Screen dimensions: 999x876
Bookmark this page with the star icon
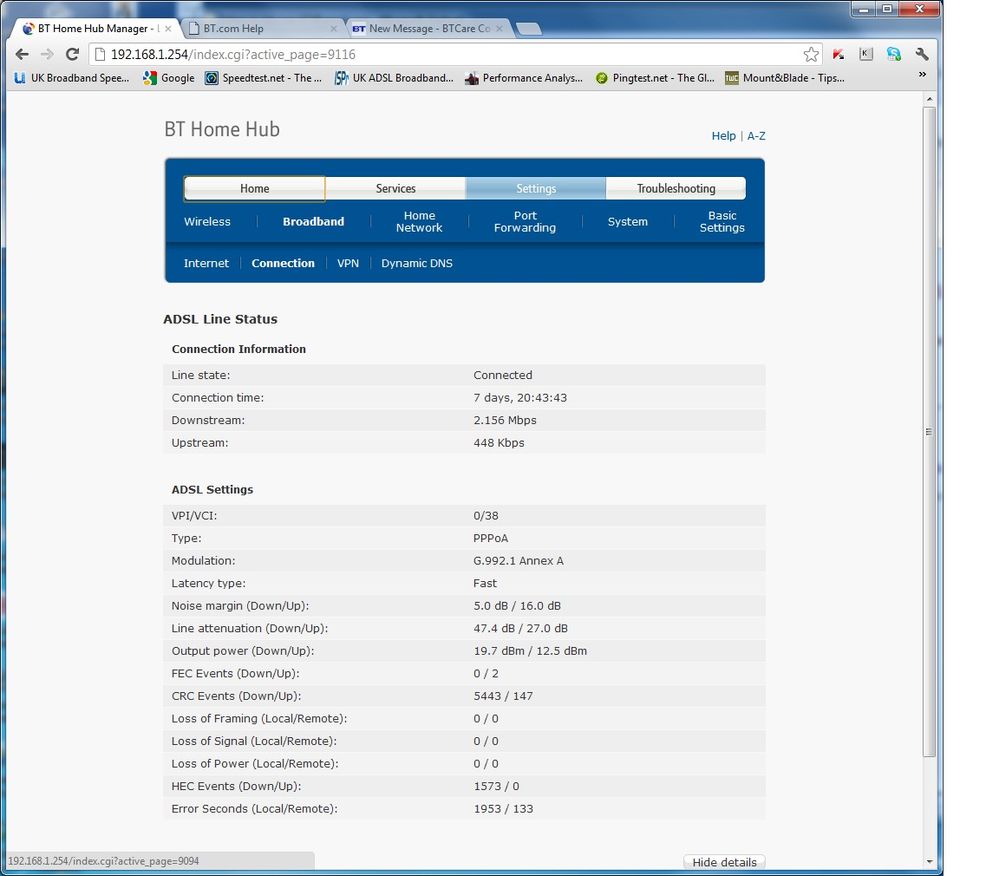point(810,54)
